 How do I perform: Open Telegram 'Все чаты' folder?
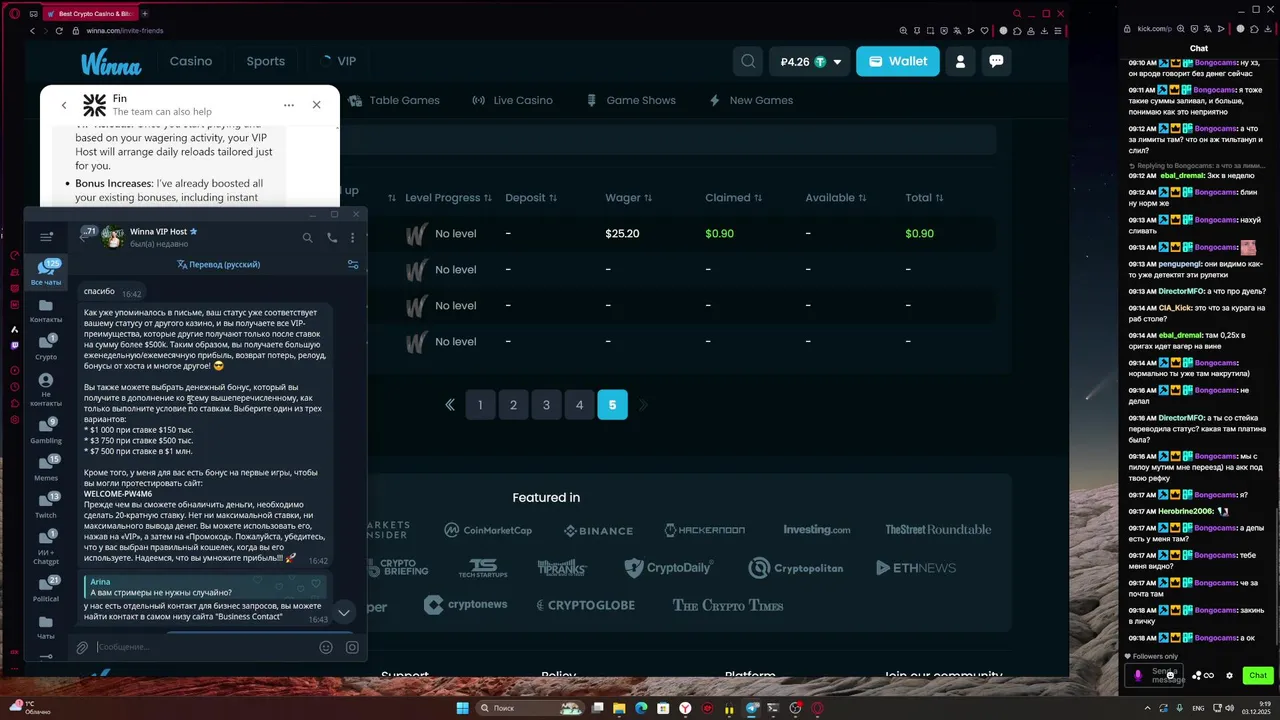(x=46, y=272)
